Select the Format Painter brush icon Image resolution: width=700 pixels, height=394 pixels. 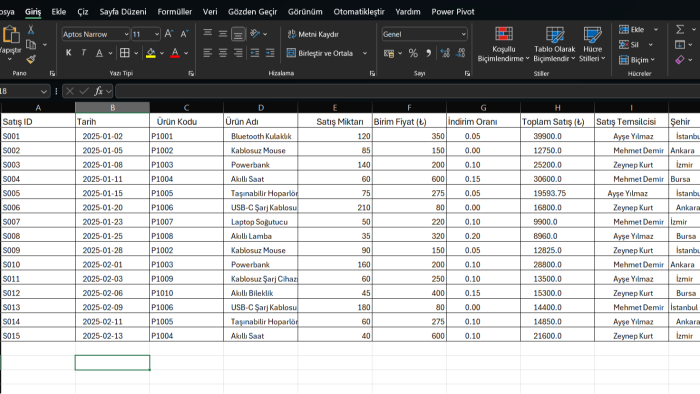click(x=31, y=59)
